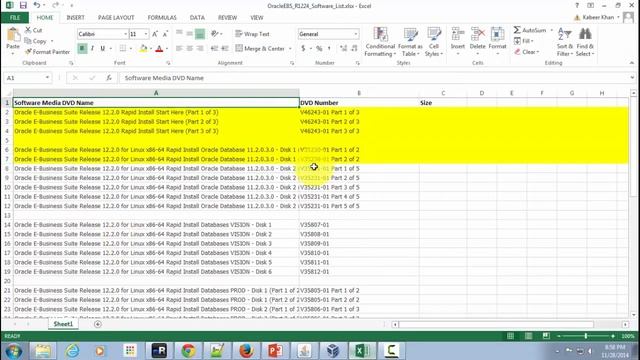
Task: Click AutoSum
Action: pos(530,30)
